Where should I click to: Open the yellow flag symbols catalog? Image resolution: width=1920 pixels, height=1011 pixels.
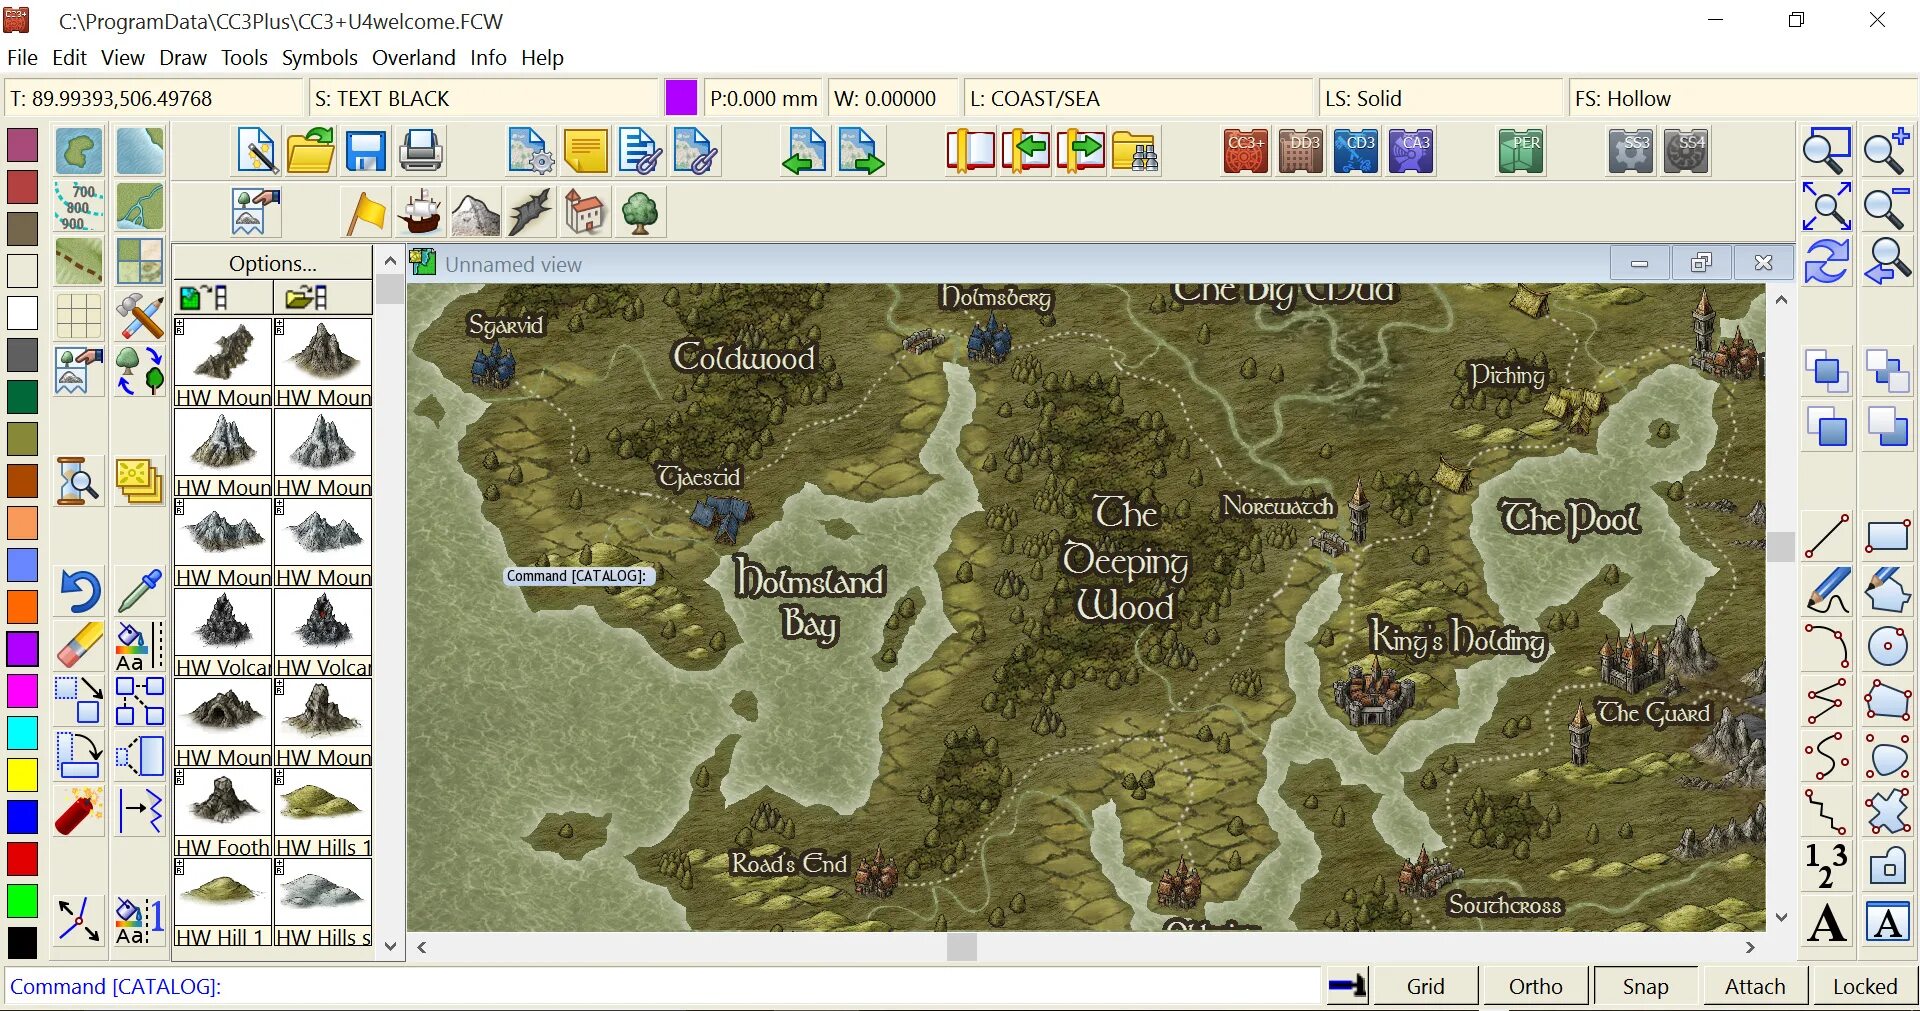pos(366,212)
